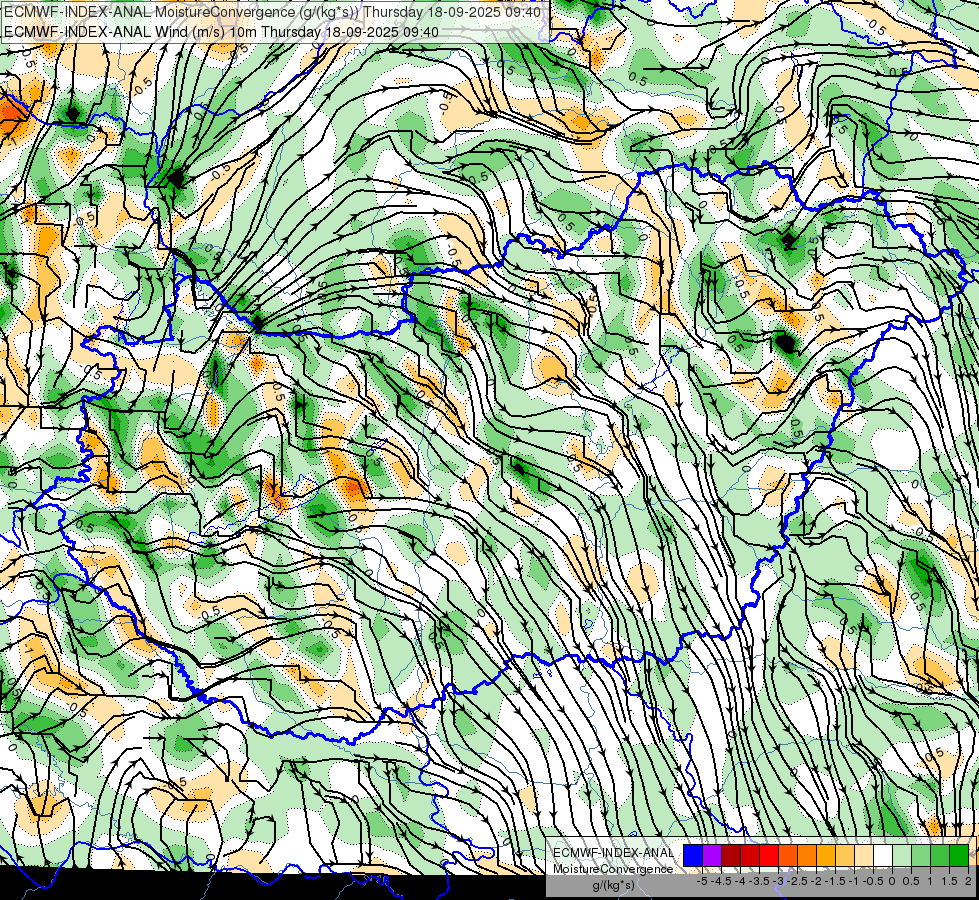979x900 pixels.
Task: Click the purple legend swatch from -5 to -4.5
Action: (x=712, y=856)
